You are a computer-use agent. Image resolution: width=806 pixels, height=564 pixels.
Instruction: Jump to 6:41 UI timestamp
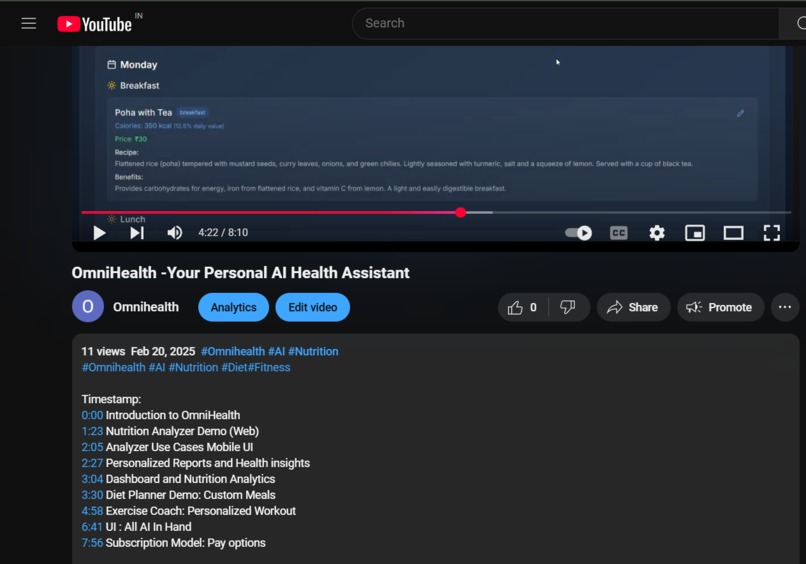tap(92, 527)
